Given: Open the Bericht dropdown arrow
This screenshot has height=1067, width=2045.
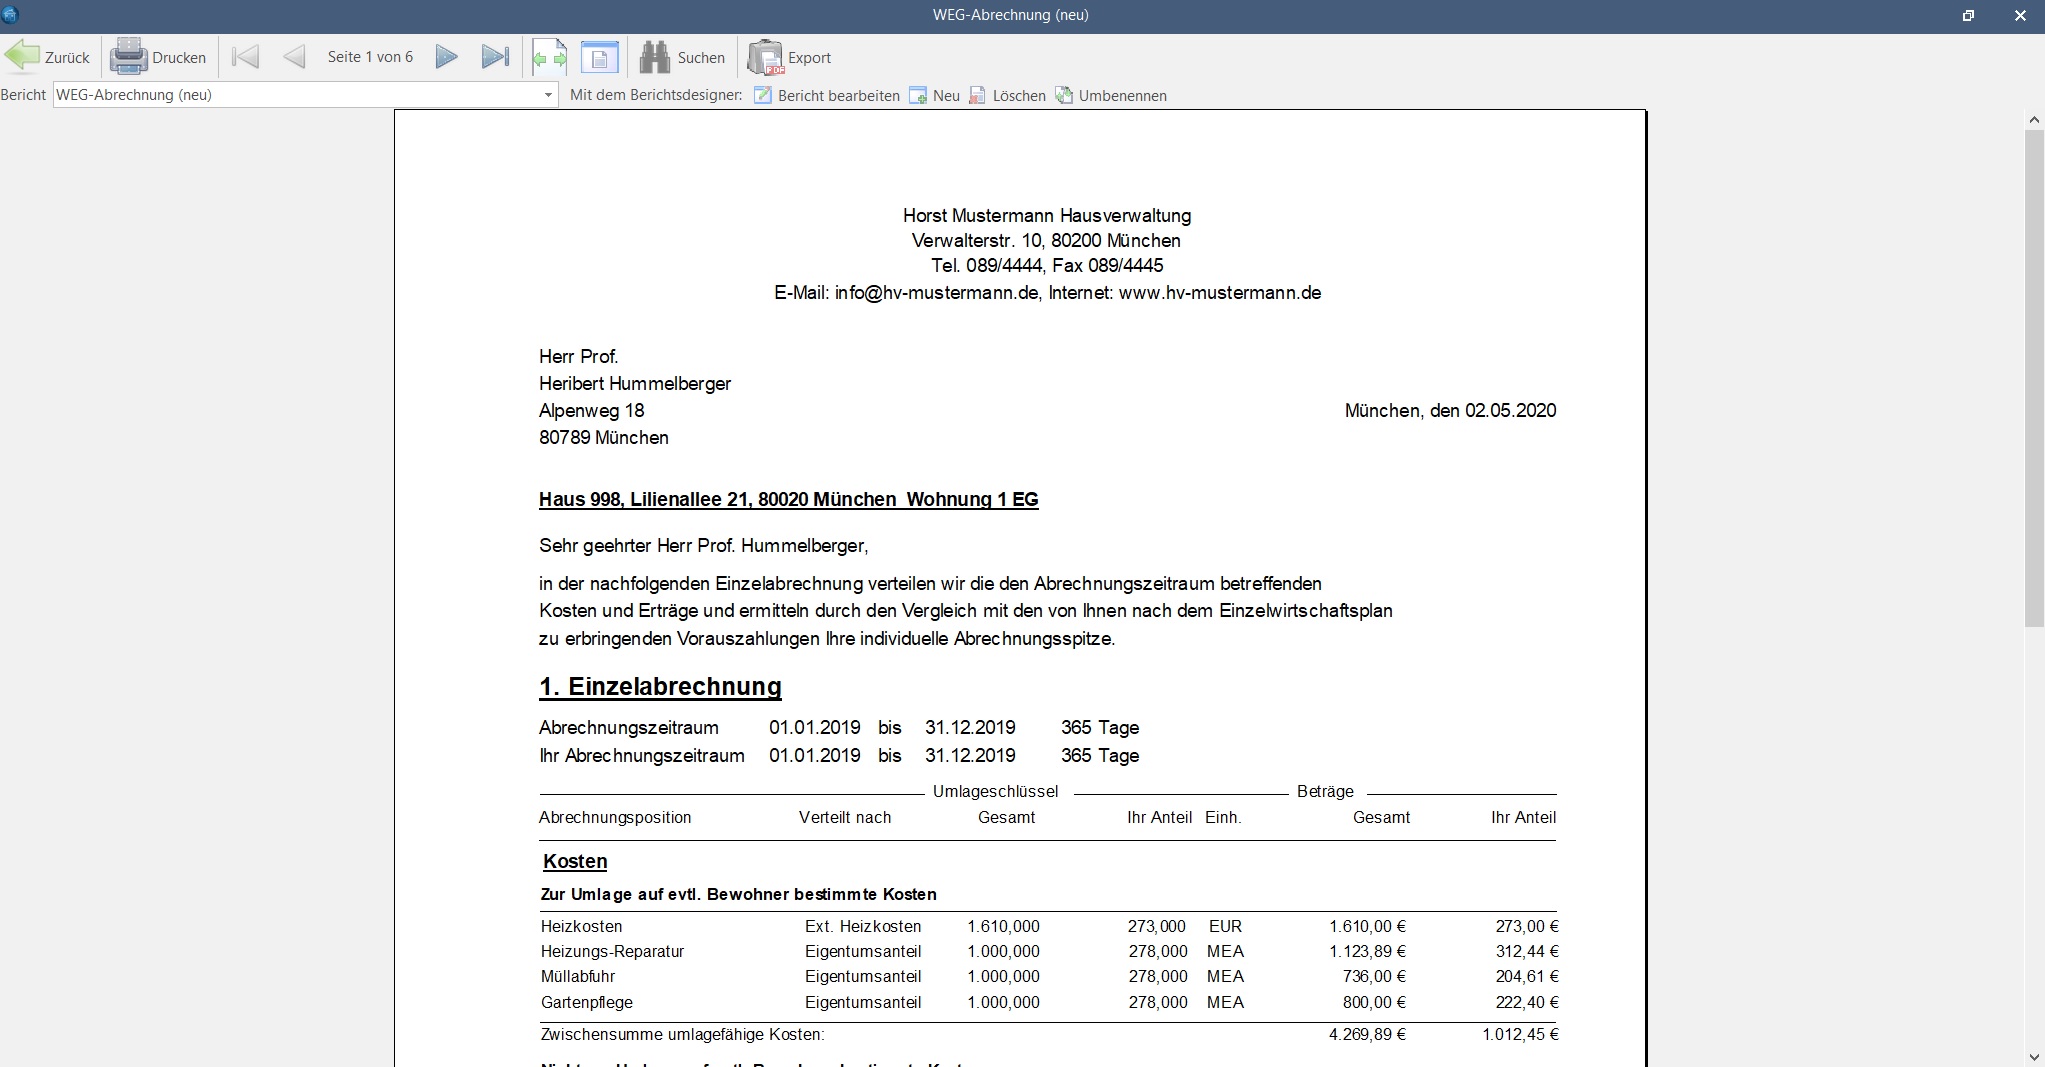Looking at the screenshot, I should (548, 95).
